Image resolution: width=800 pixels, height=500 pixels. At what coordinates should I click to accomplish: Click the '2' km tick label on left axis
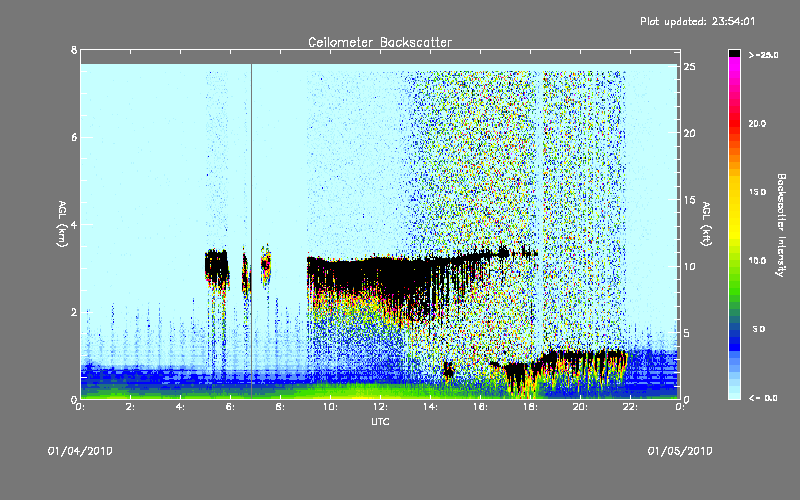[x=74, y=312]
